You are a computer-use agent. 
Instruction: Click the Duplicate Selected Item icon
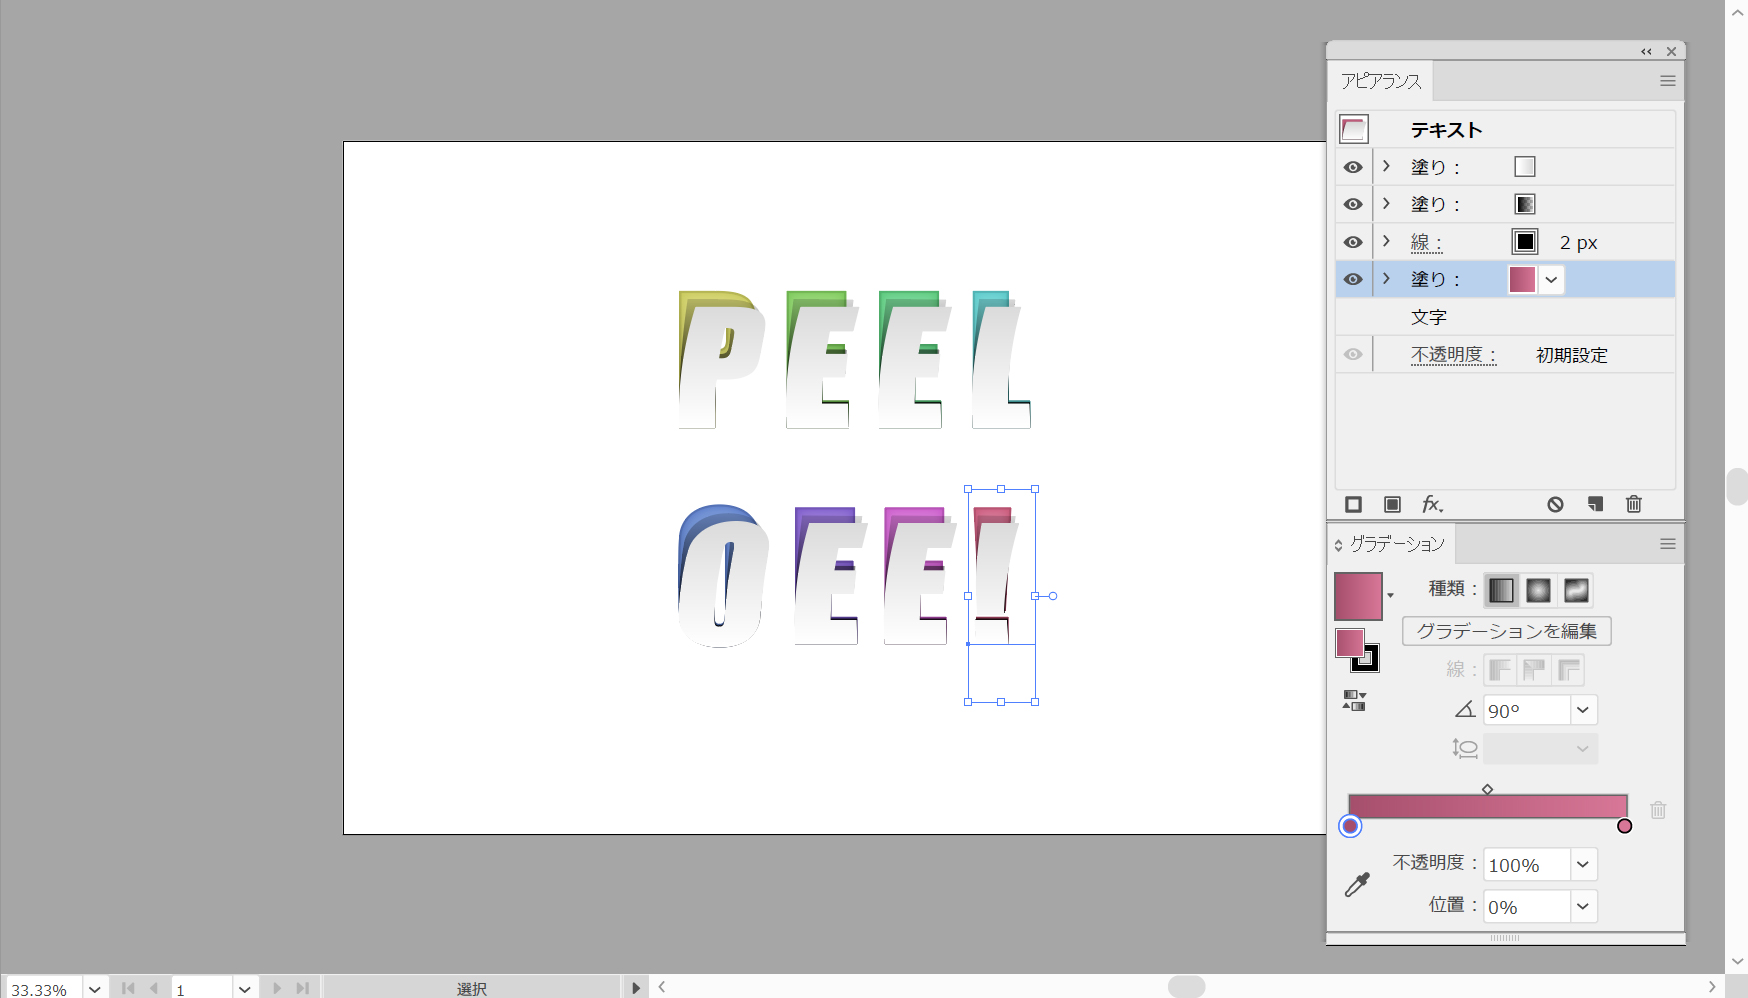(x=1595, y=505)
